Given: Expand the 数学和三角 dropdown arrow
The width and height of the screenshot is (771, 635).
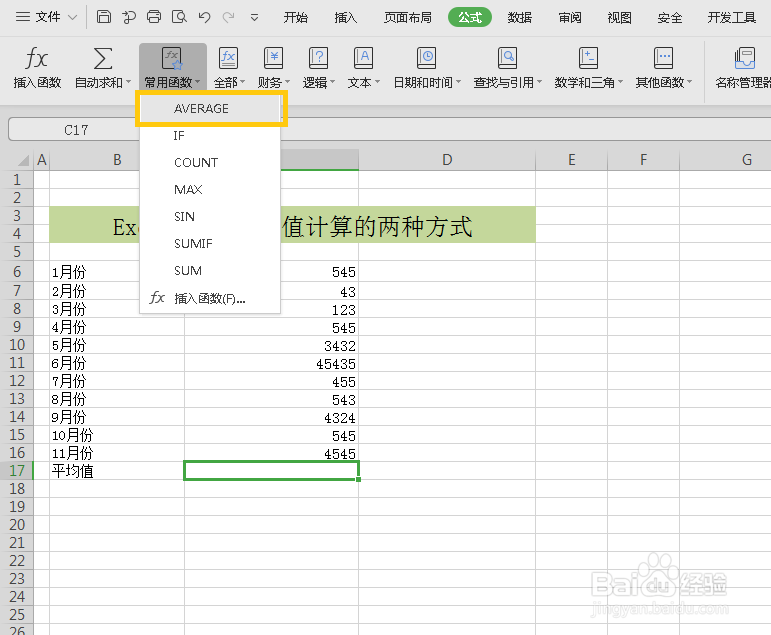Looking at the screenshot, I should pyautogui.click(x=621, y=82).
